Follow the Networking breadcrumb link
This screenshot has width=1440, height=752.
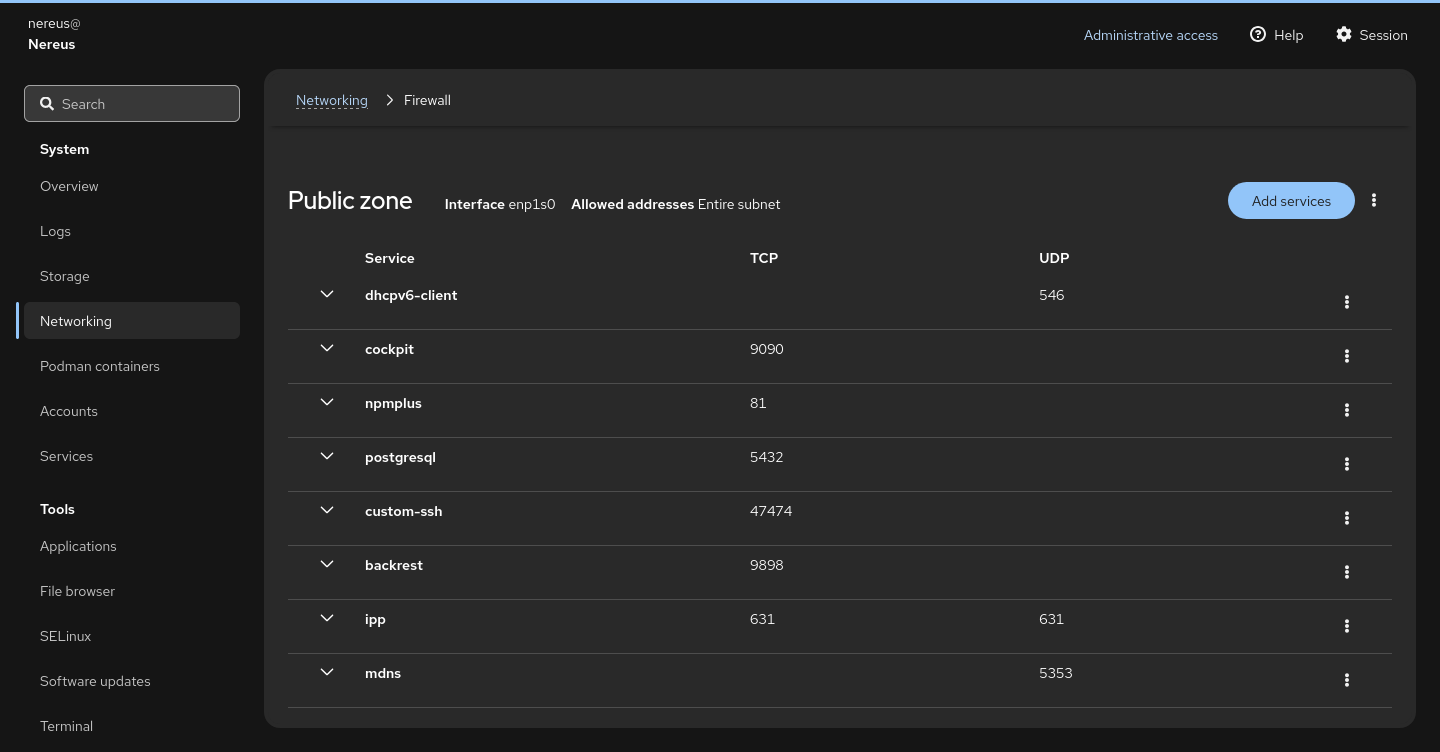332,100
